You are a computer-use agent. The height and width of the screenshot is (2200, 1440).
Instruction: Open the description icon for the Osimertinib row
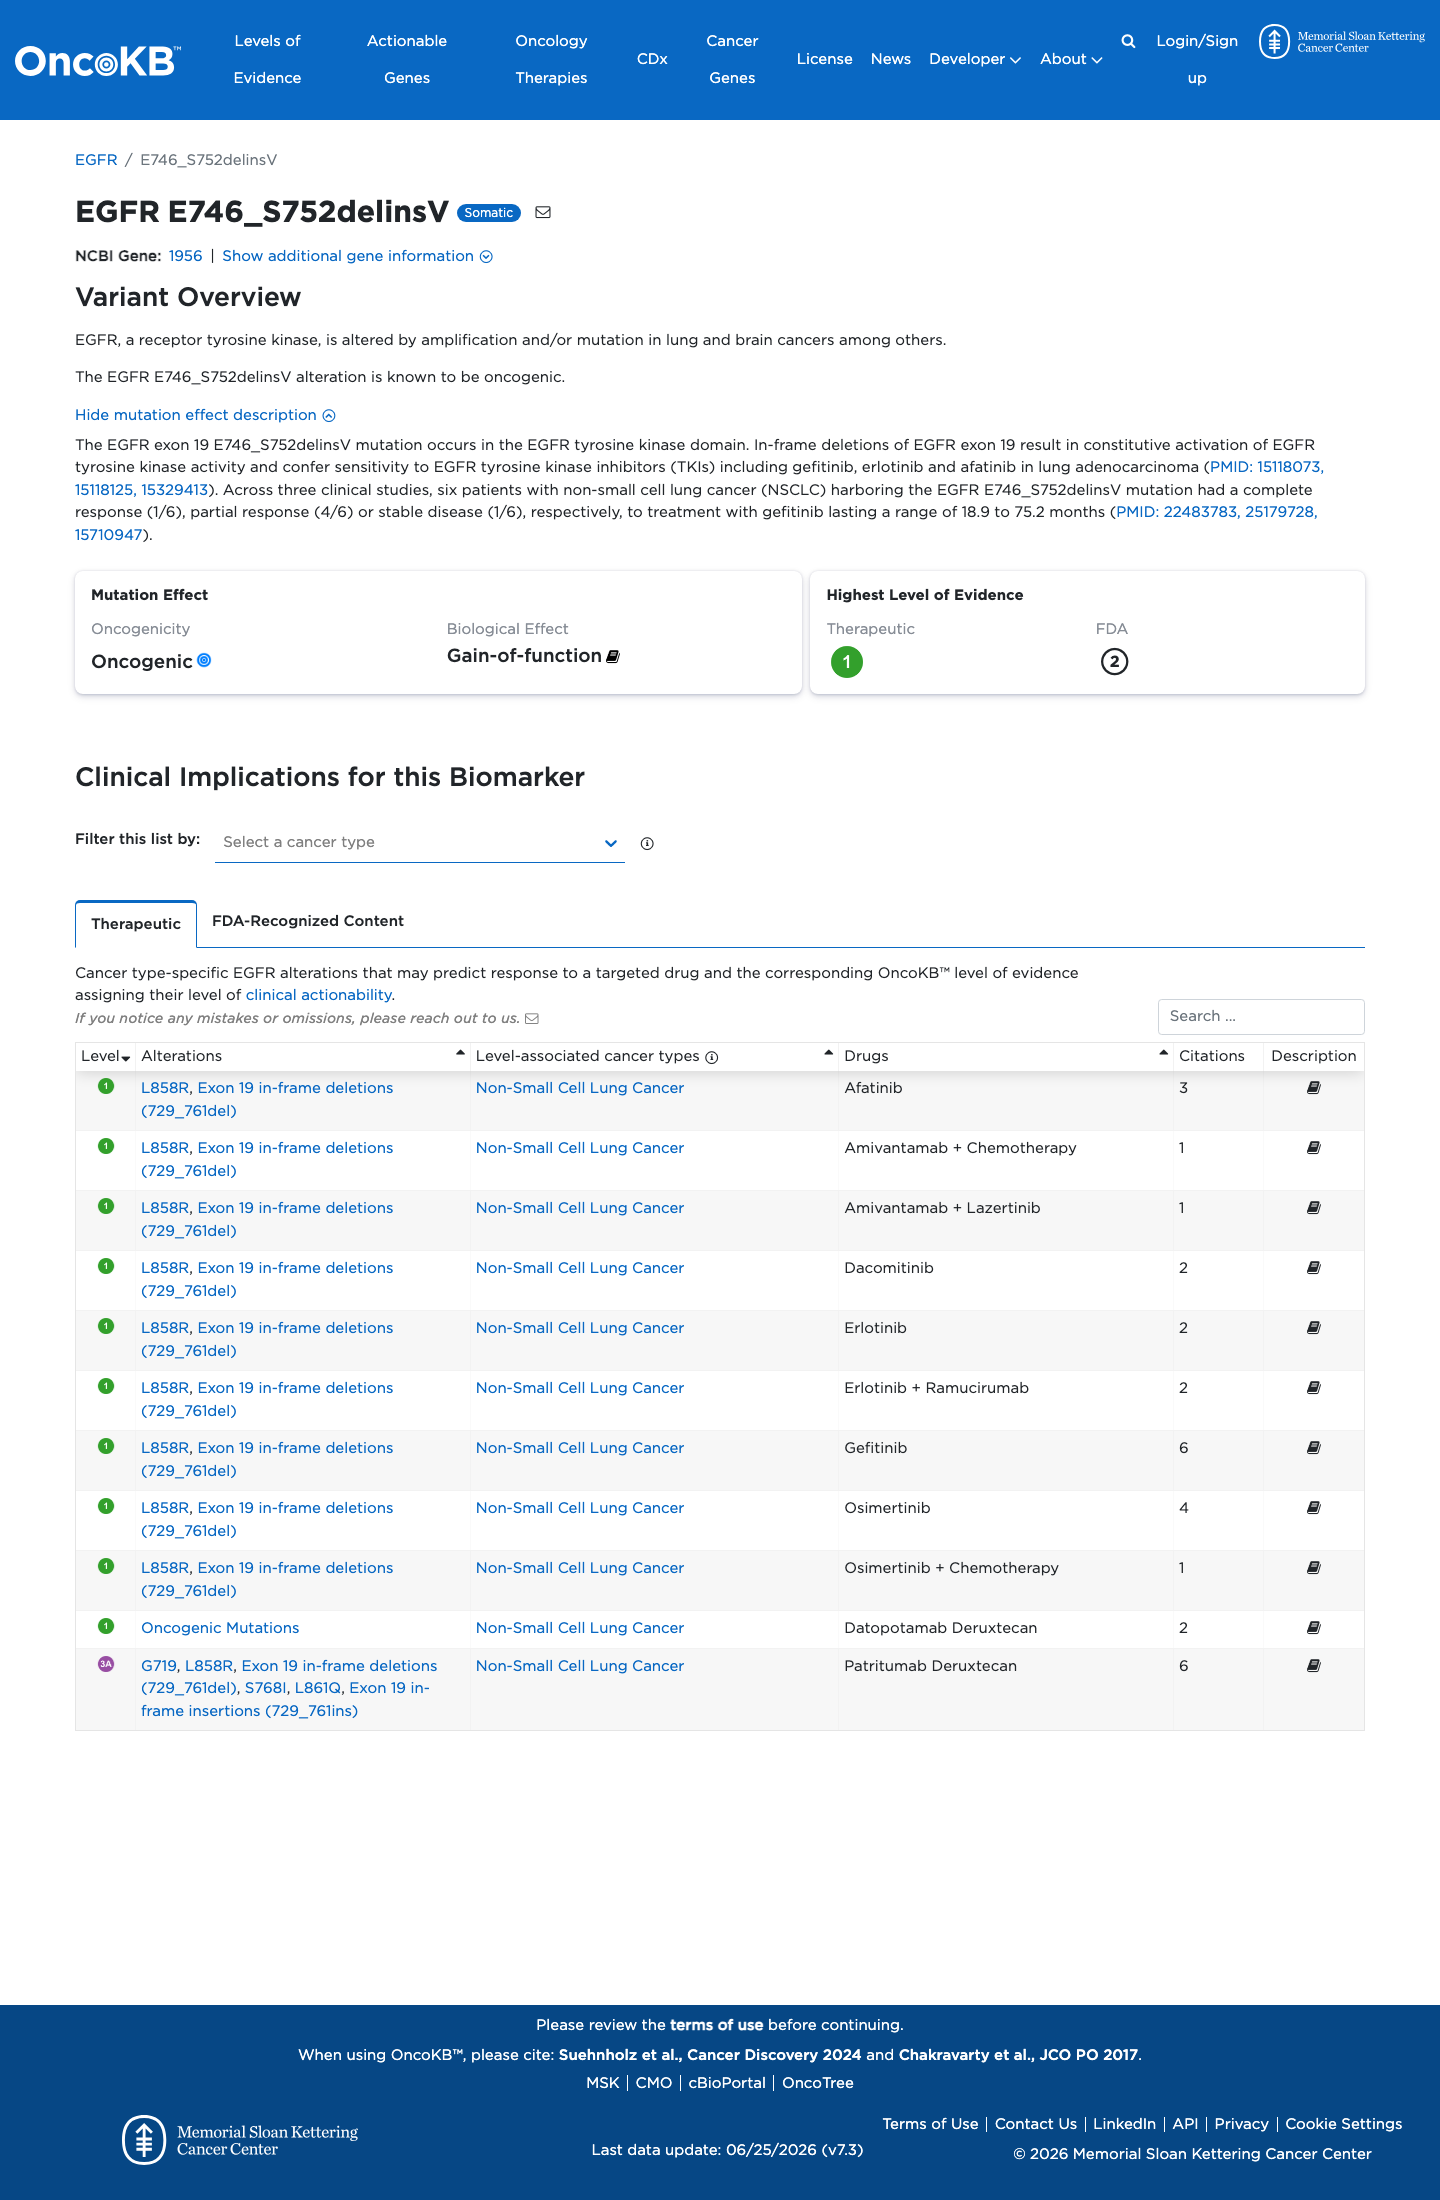pos(1314,1508)
